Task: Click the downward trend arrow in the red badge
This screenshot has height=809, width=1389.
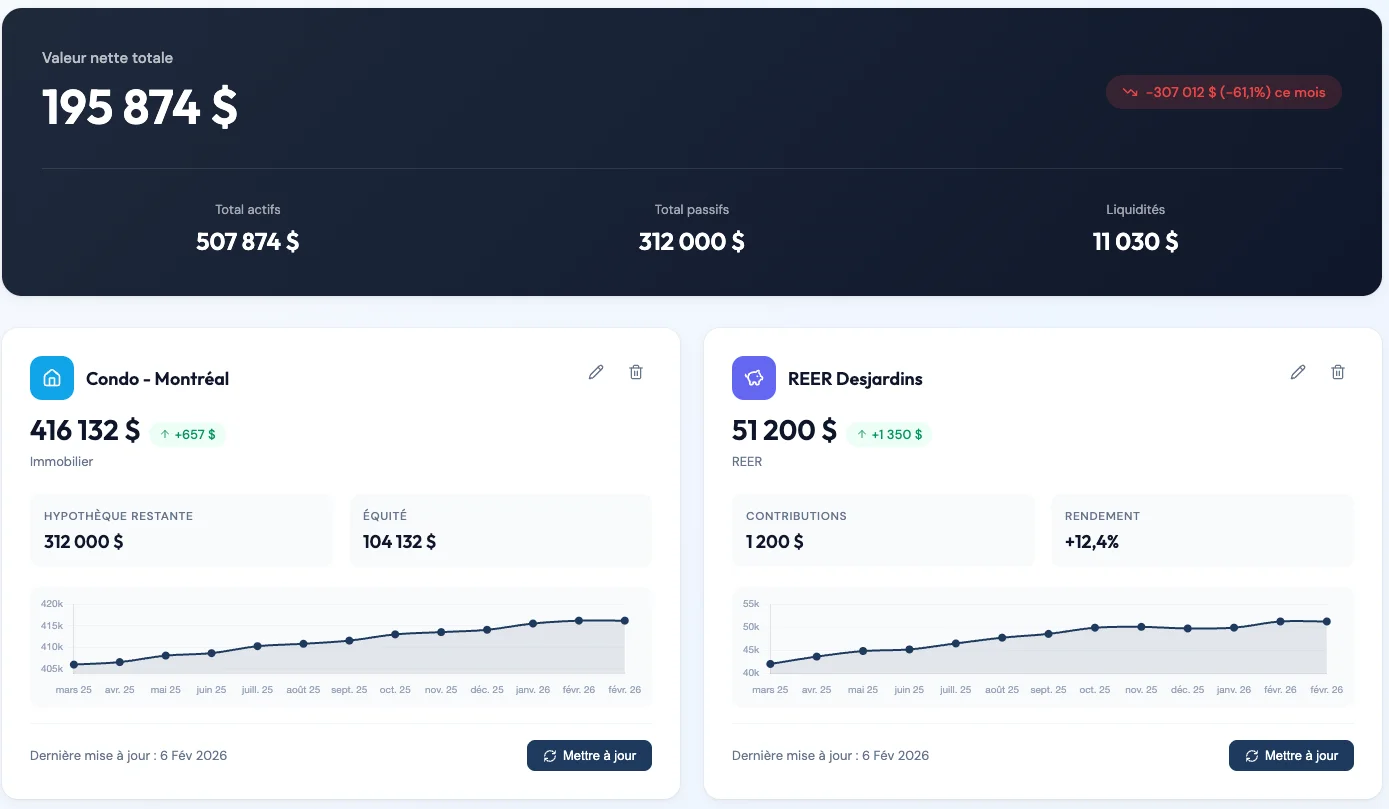Action: (1128, 91)
